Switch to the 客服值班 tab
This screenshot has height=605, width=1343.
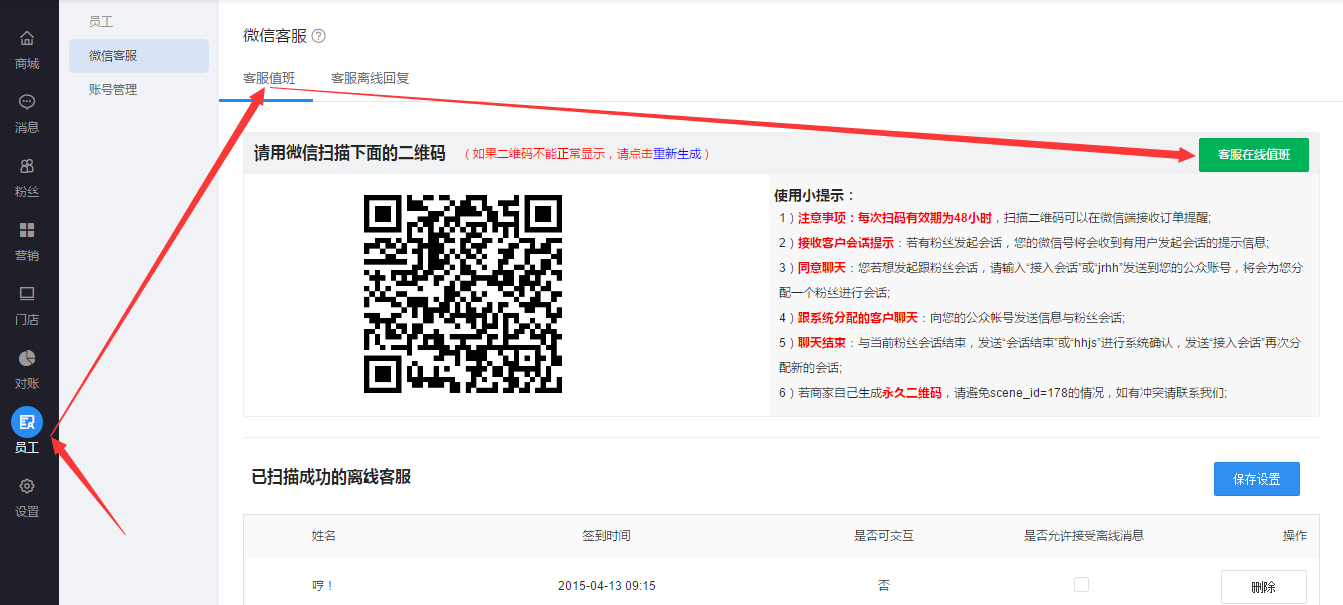click(x=269, y=78)
